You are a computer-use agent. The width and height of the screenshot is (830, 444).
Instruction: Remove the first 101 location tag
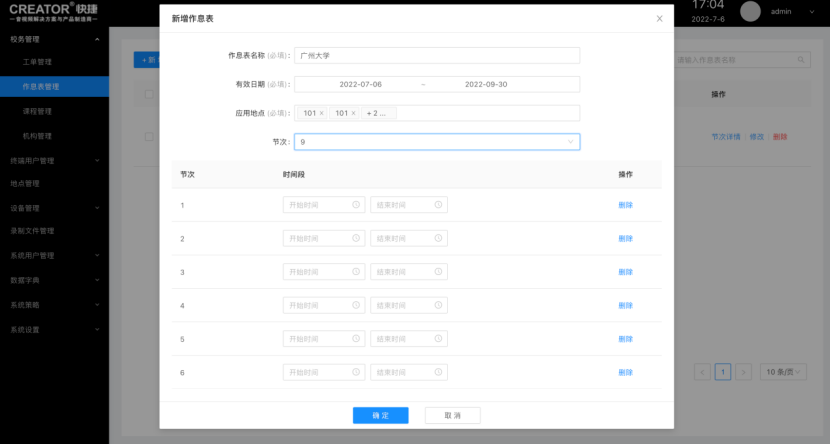pyautogui.click(x=321, y=113)
